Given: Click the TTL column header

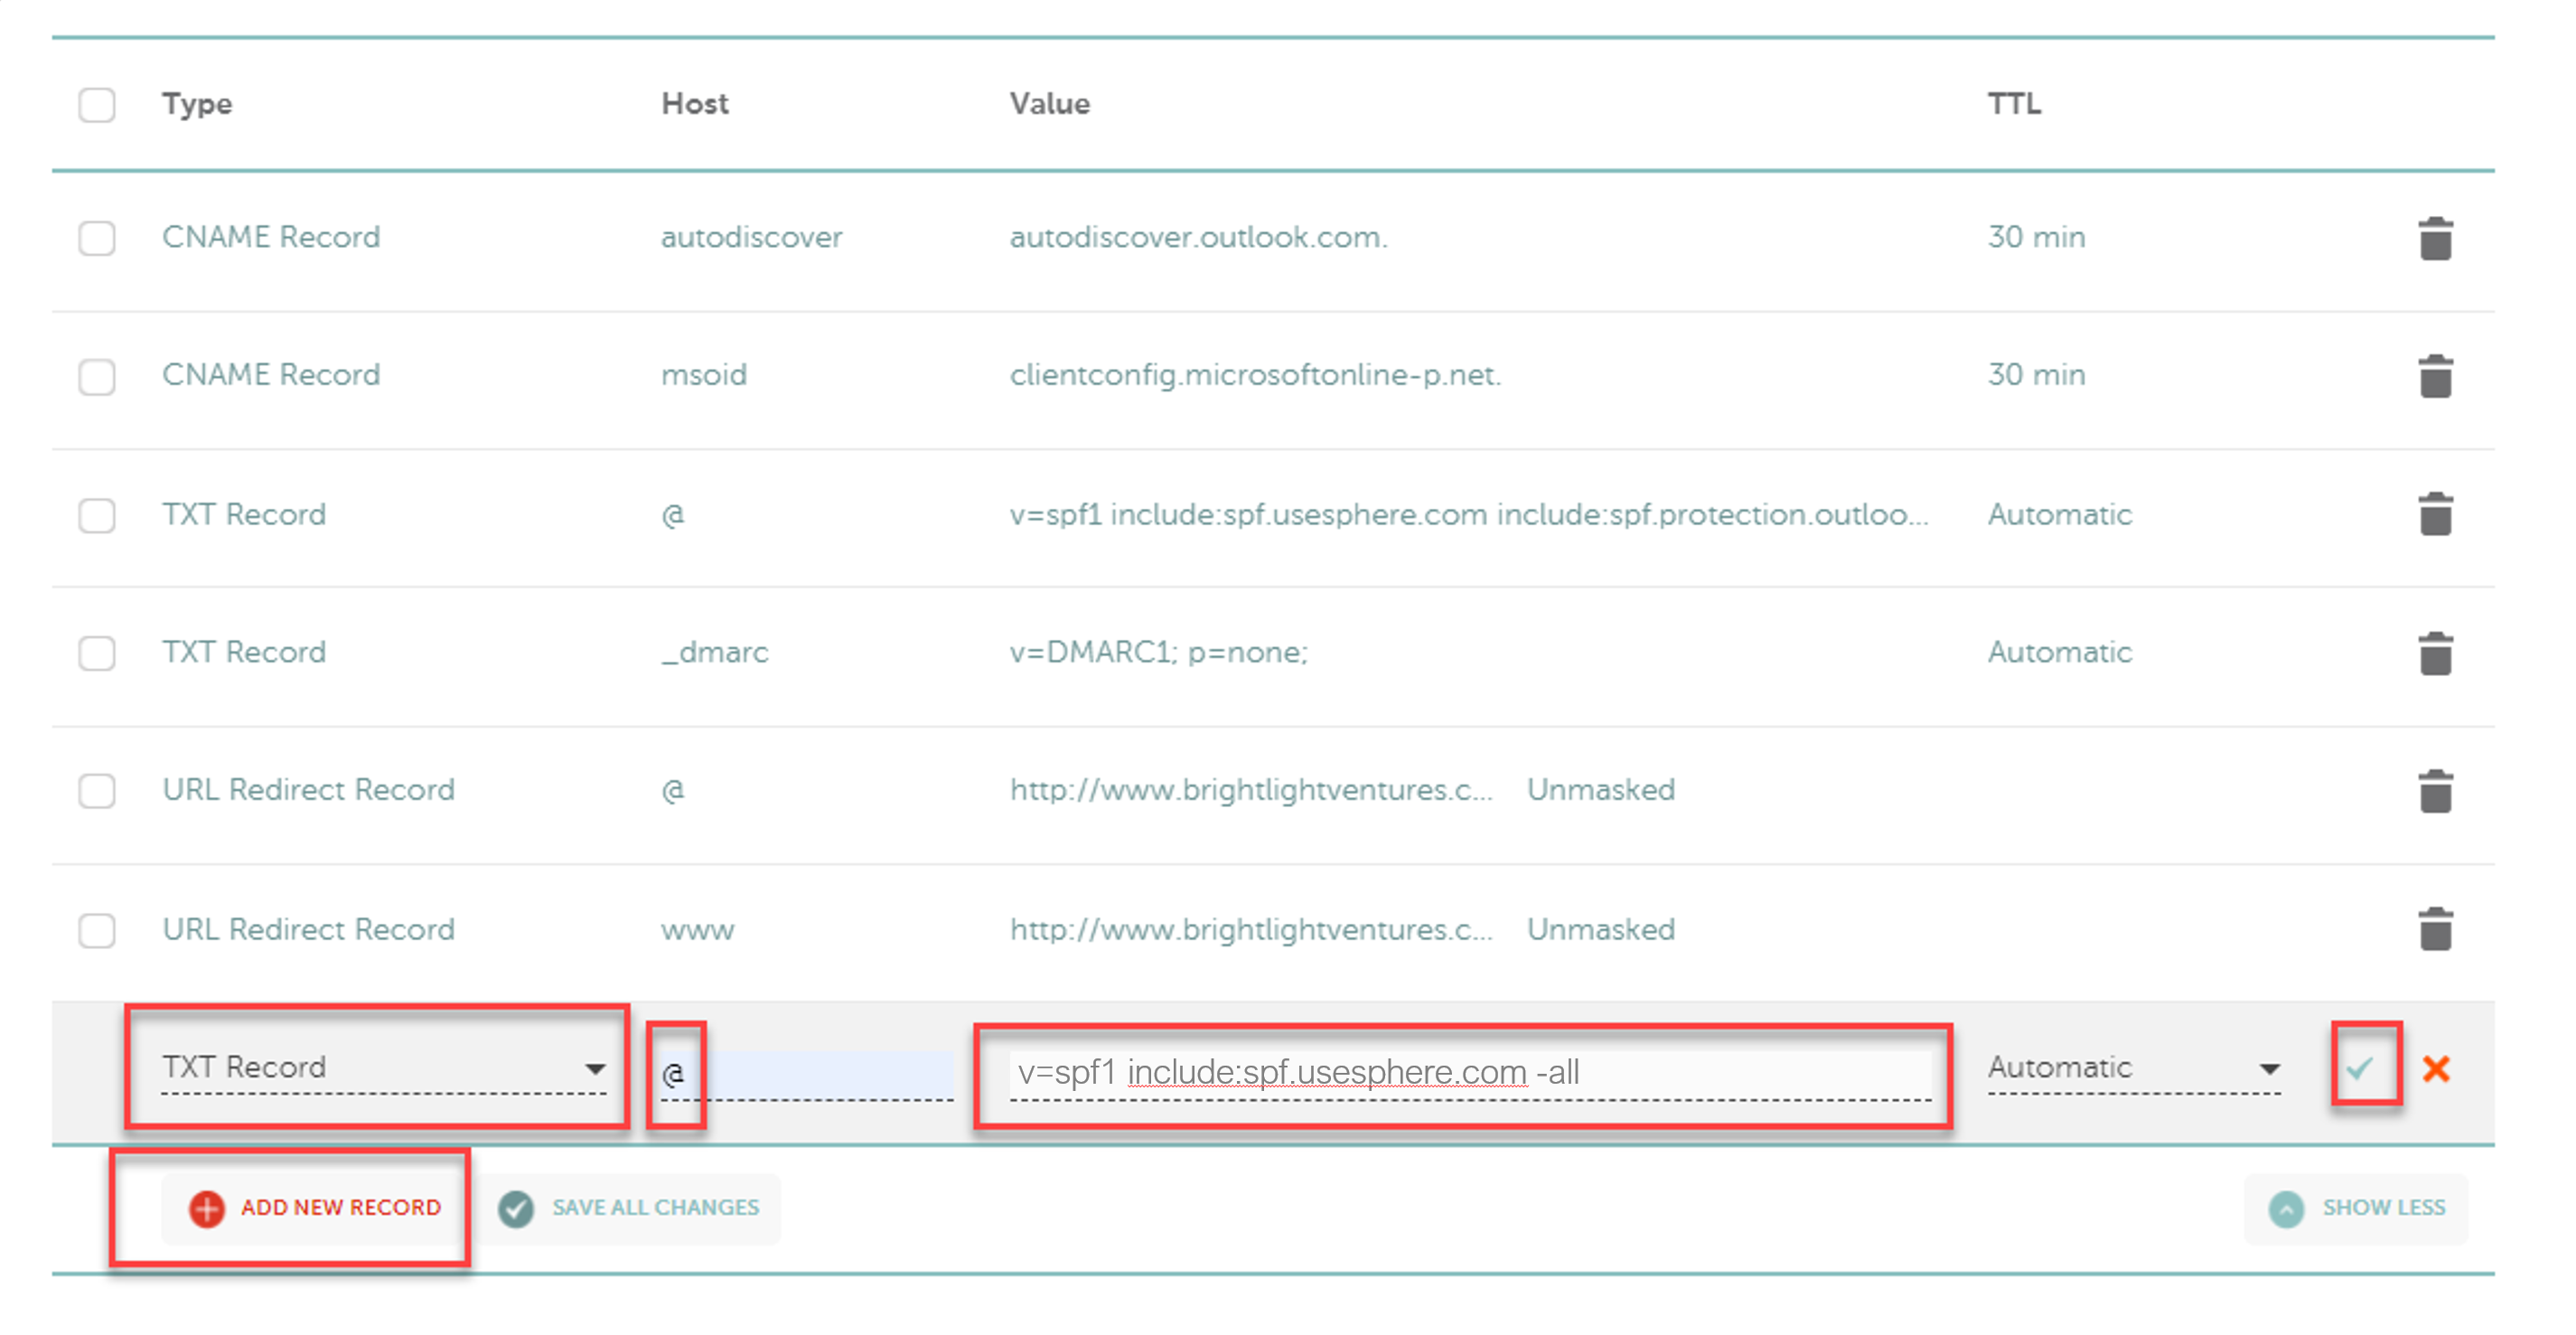Looking at the screenshot, I should [x=2014, y=104].
